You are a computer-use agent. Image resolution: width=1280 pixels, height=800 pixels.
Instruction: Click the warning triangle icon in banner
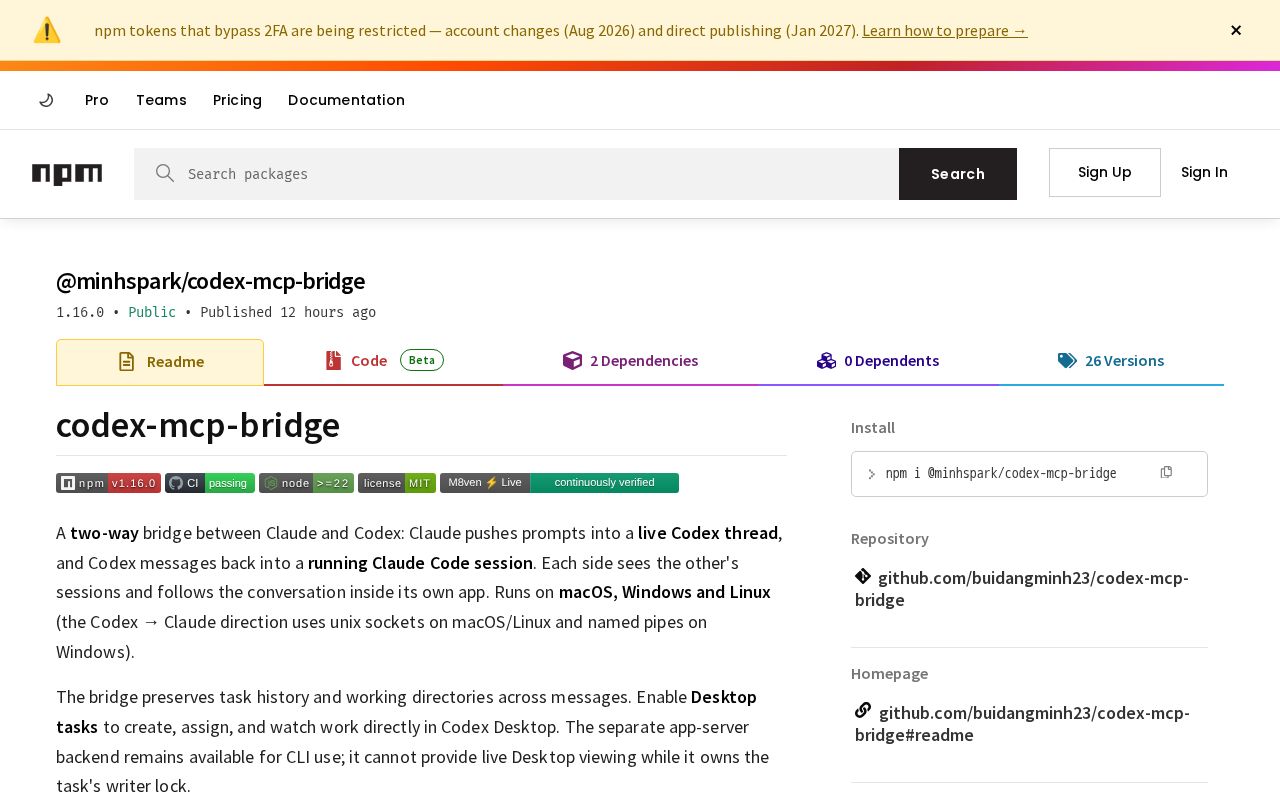pyautogui.click(x=47, y=30)
